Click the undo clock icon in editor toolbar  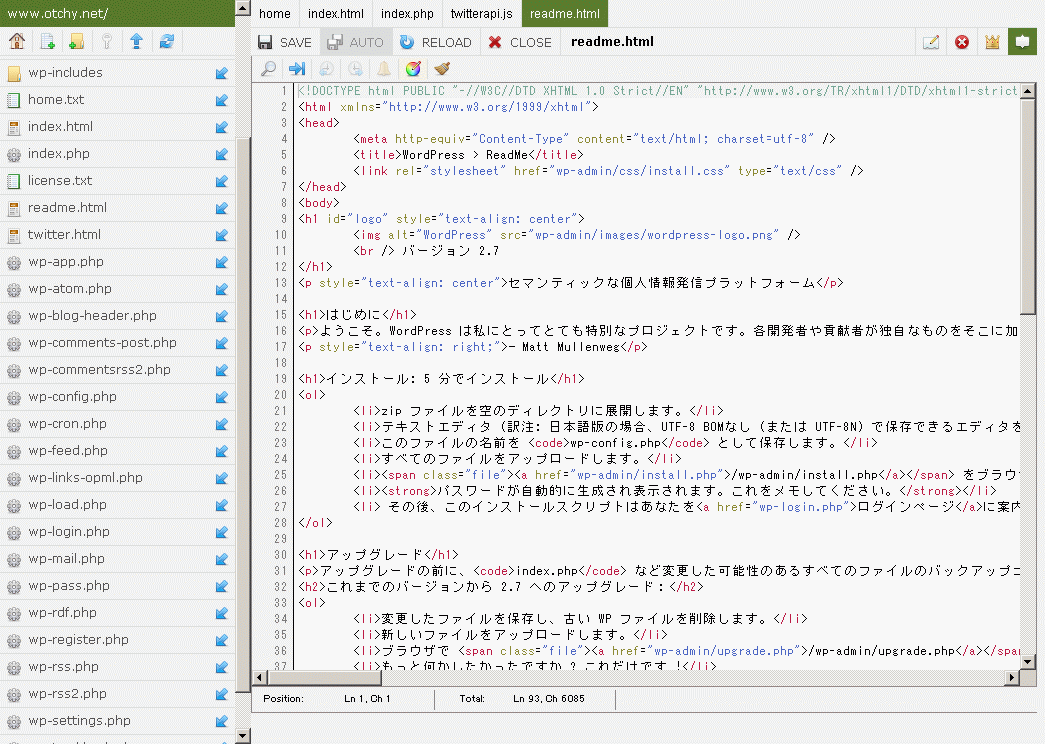pos(327,68)
